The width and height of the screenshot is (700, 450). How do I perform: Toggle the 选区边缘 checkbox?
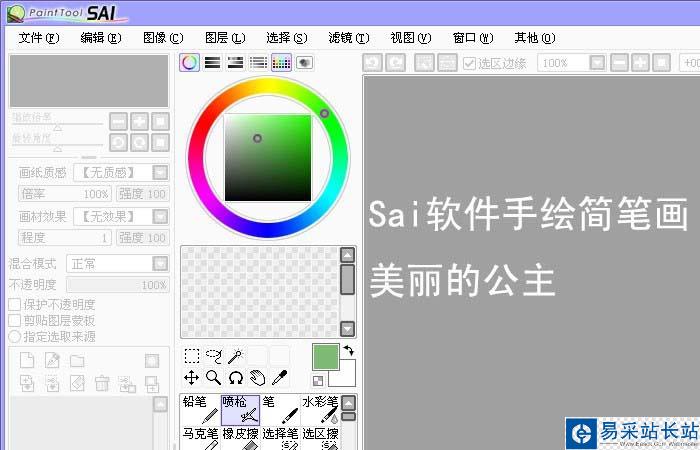tap(469, 63)
